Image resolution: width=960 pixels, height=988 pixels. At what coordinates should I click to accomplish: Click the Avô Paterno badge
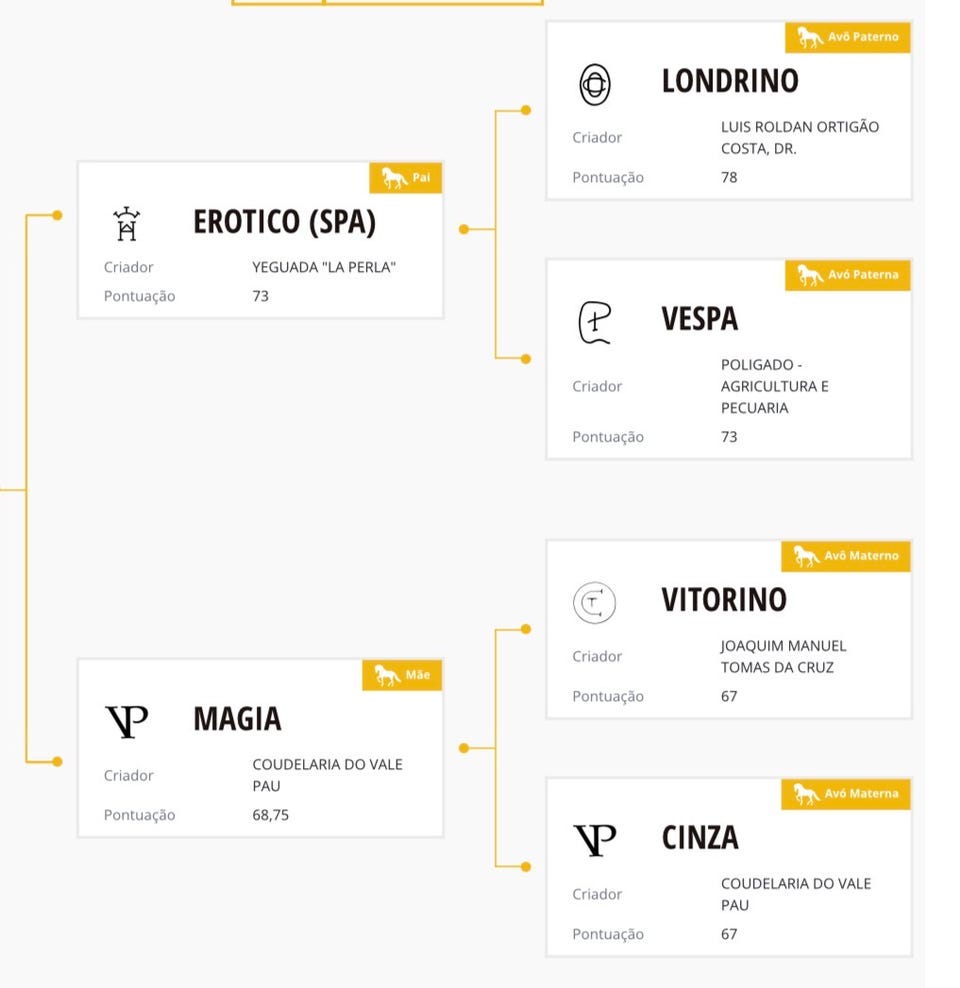coord(848,38)
